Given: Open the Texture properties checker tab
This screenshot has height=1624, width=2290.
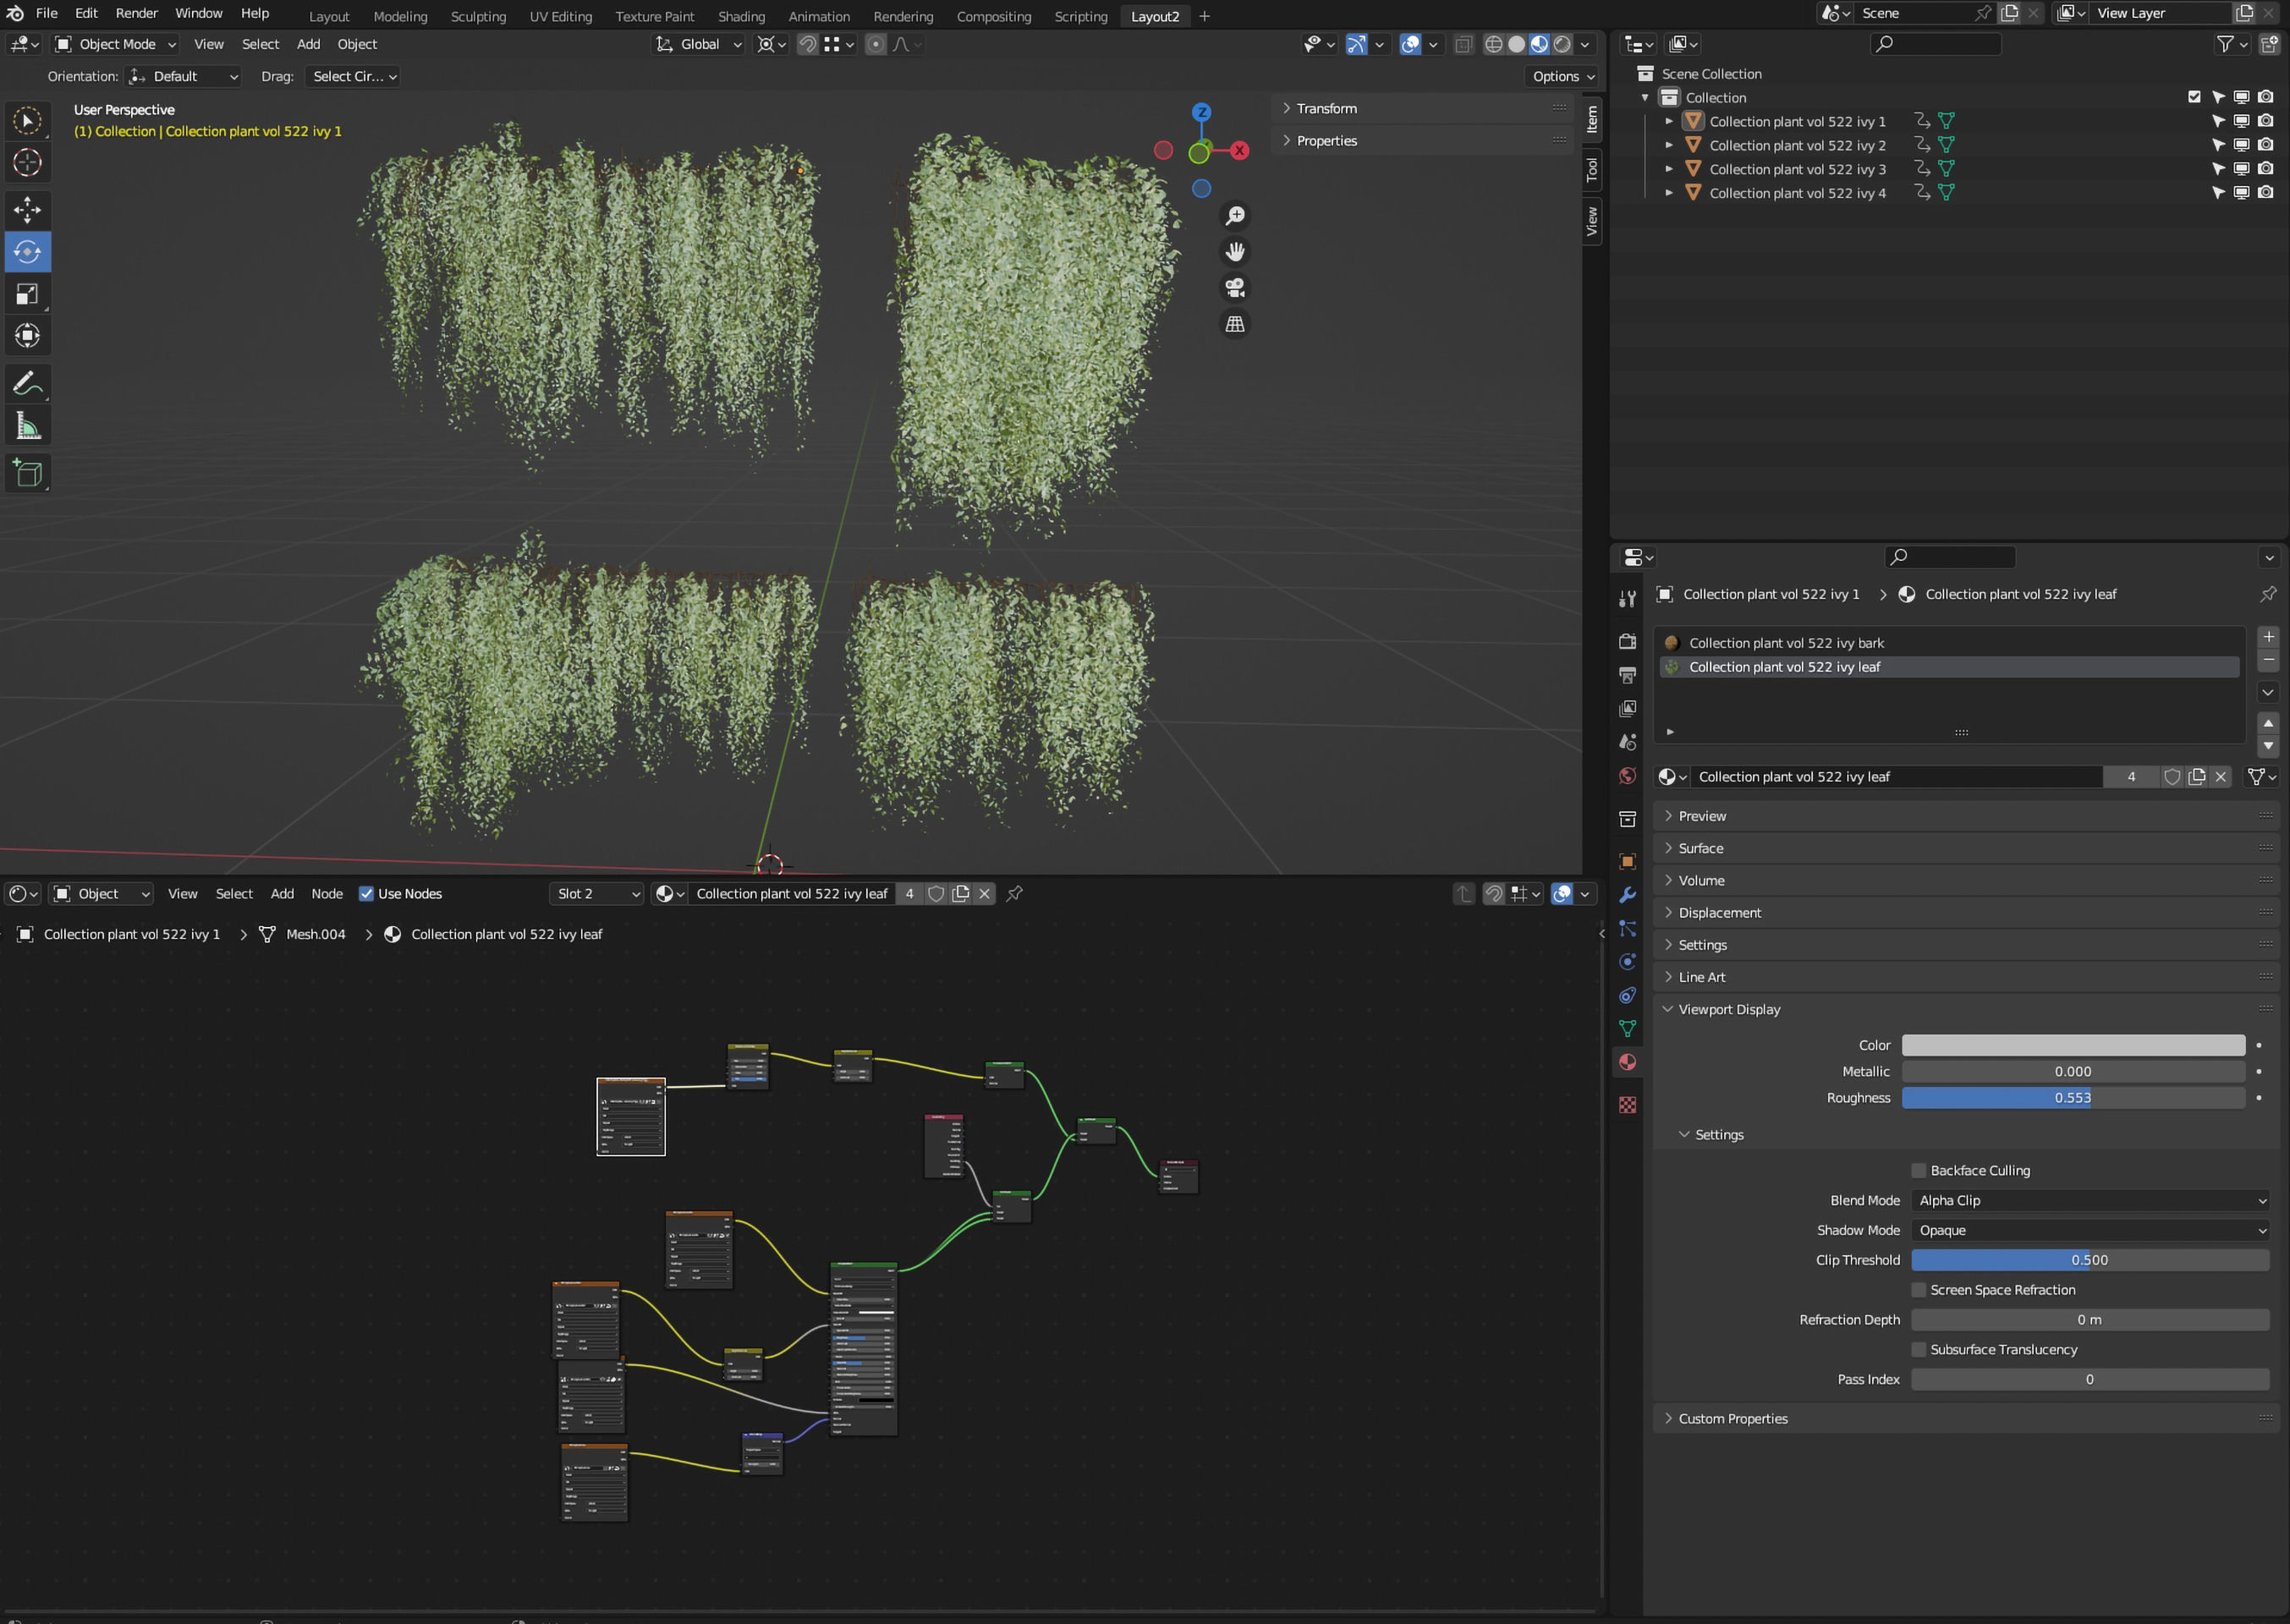Looking at the screenshot, I should coord(1628,1105).
